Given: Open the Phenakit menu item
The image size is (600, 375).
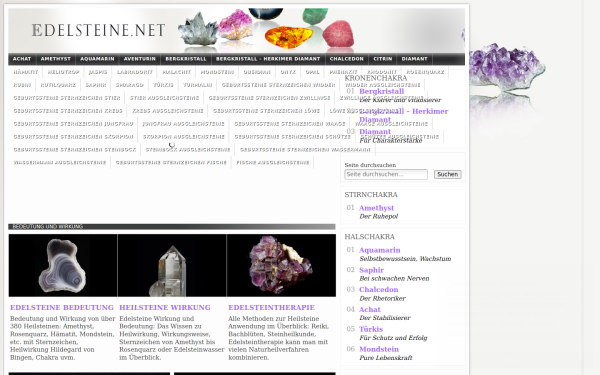Looking at the screenshot, I should [x=343, y=72].
